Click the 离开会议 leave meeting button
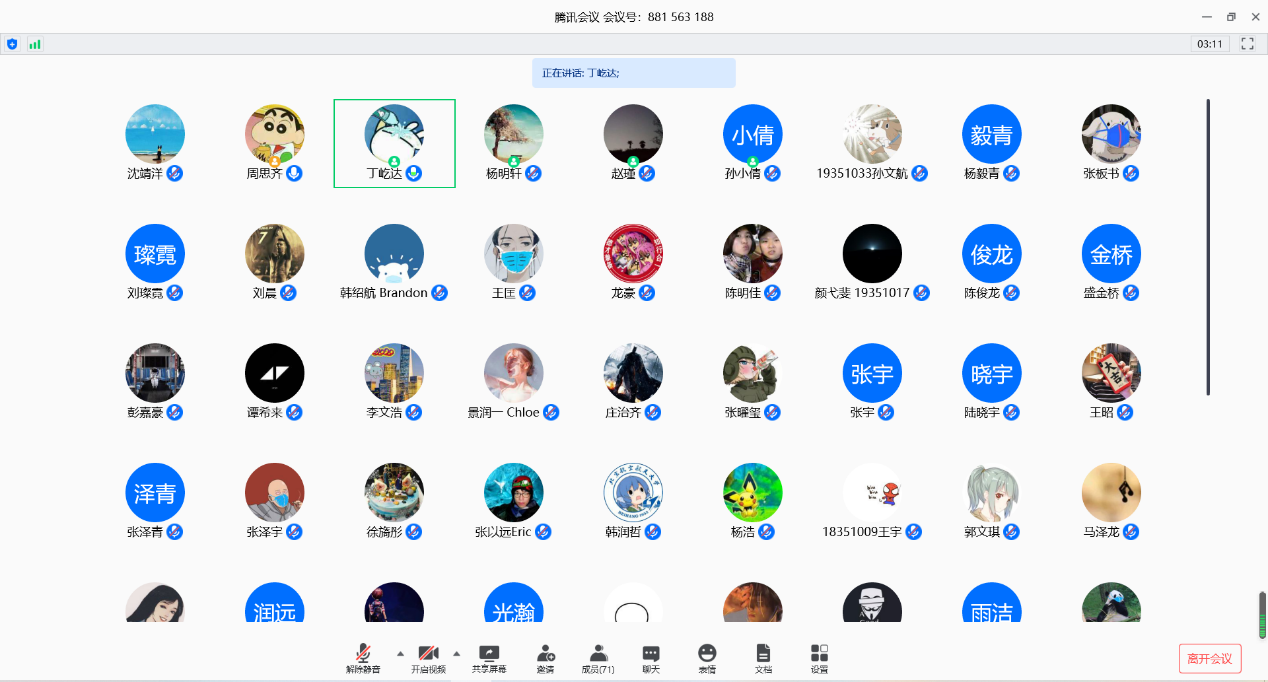The image size is (1268, 682). [1210, 658]
